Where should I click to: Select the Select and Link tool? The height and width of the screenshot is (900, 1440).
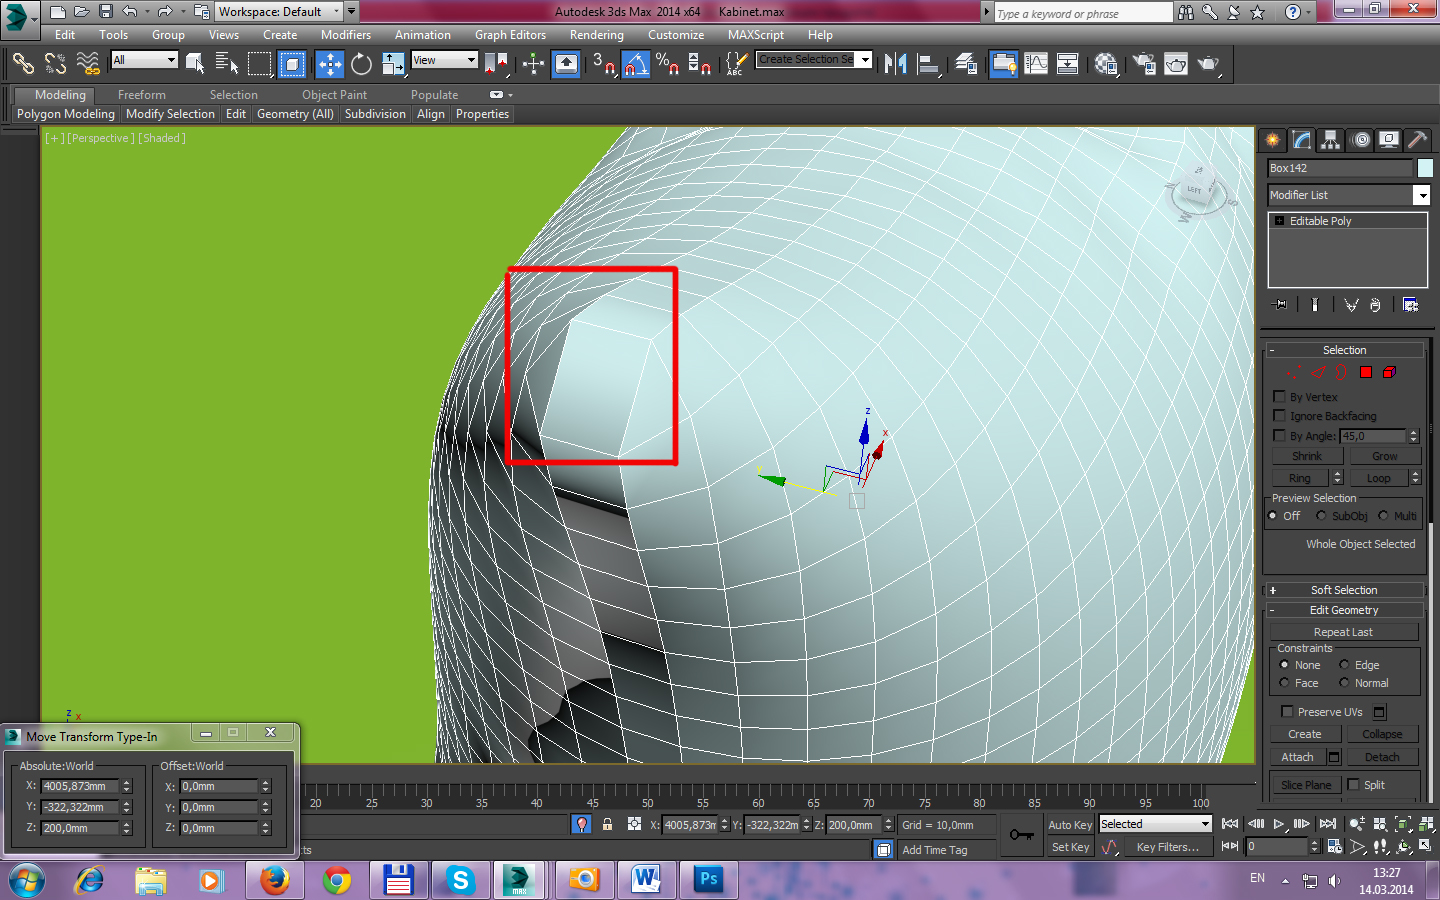pyautogui.click(x=23, y=64)
